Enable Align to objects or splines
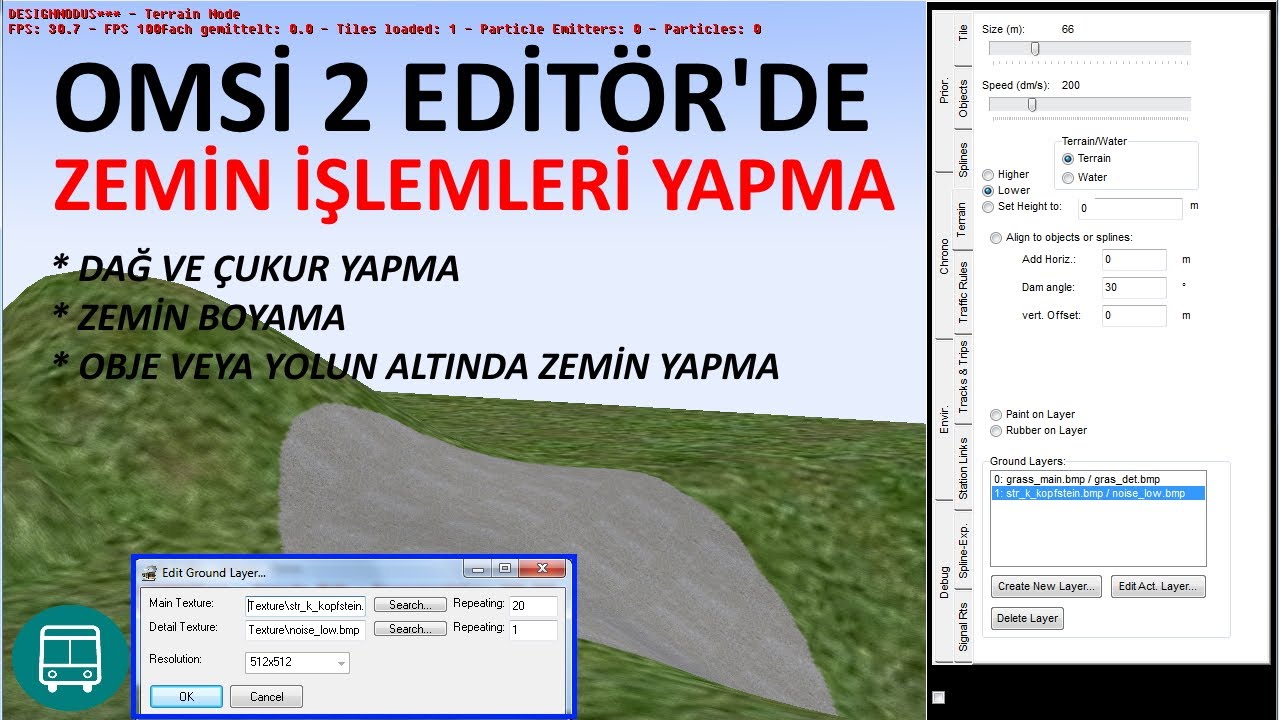The height and width of the screenshot is (720, 1280). coord(1061,238)
